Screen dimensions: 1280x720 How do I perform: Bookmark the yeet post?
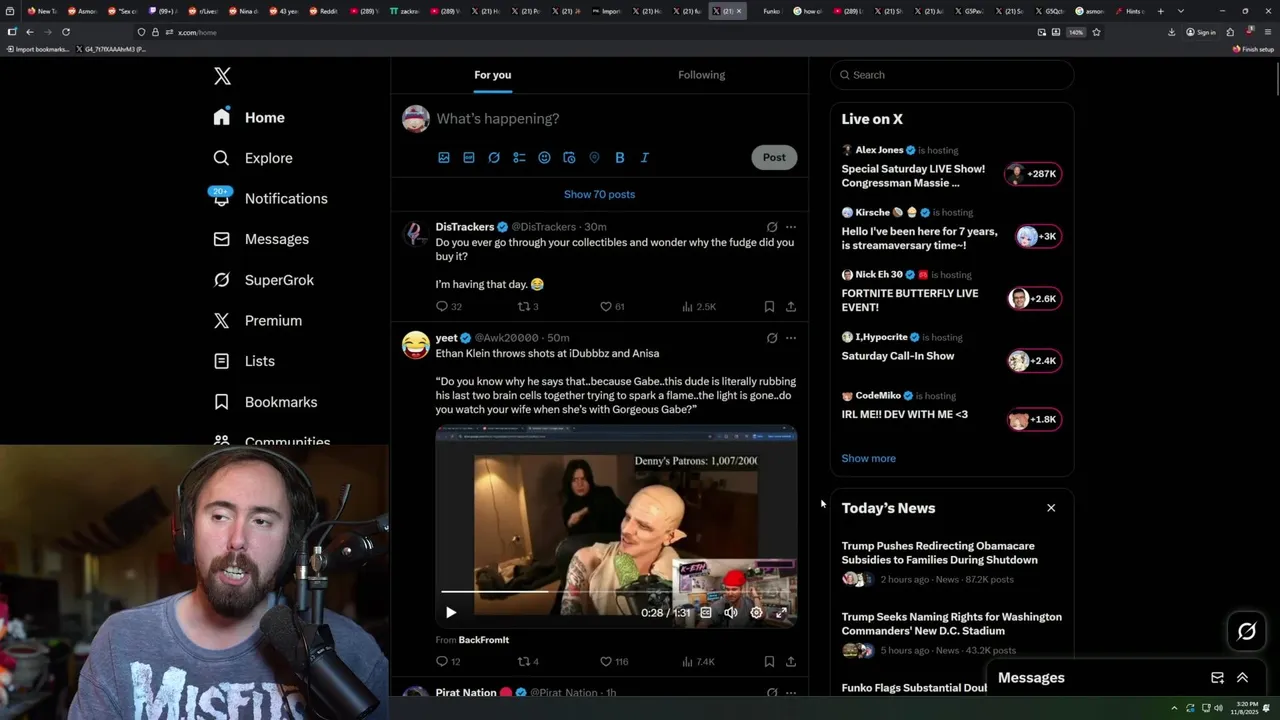coord(769,662)
